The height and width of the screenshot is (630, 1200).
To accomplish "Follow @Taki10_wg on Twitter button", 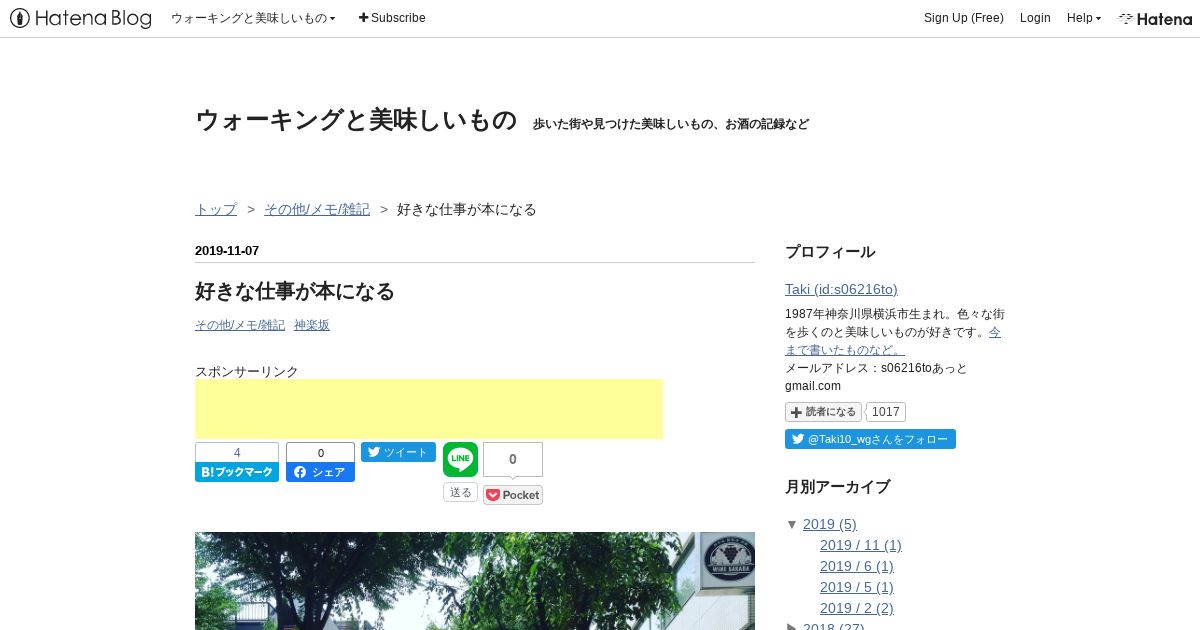I will (870, 439).
